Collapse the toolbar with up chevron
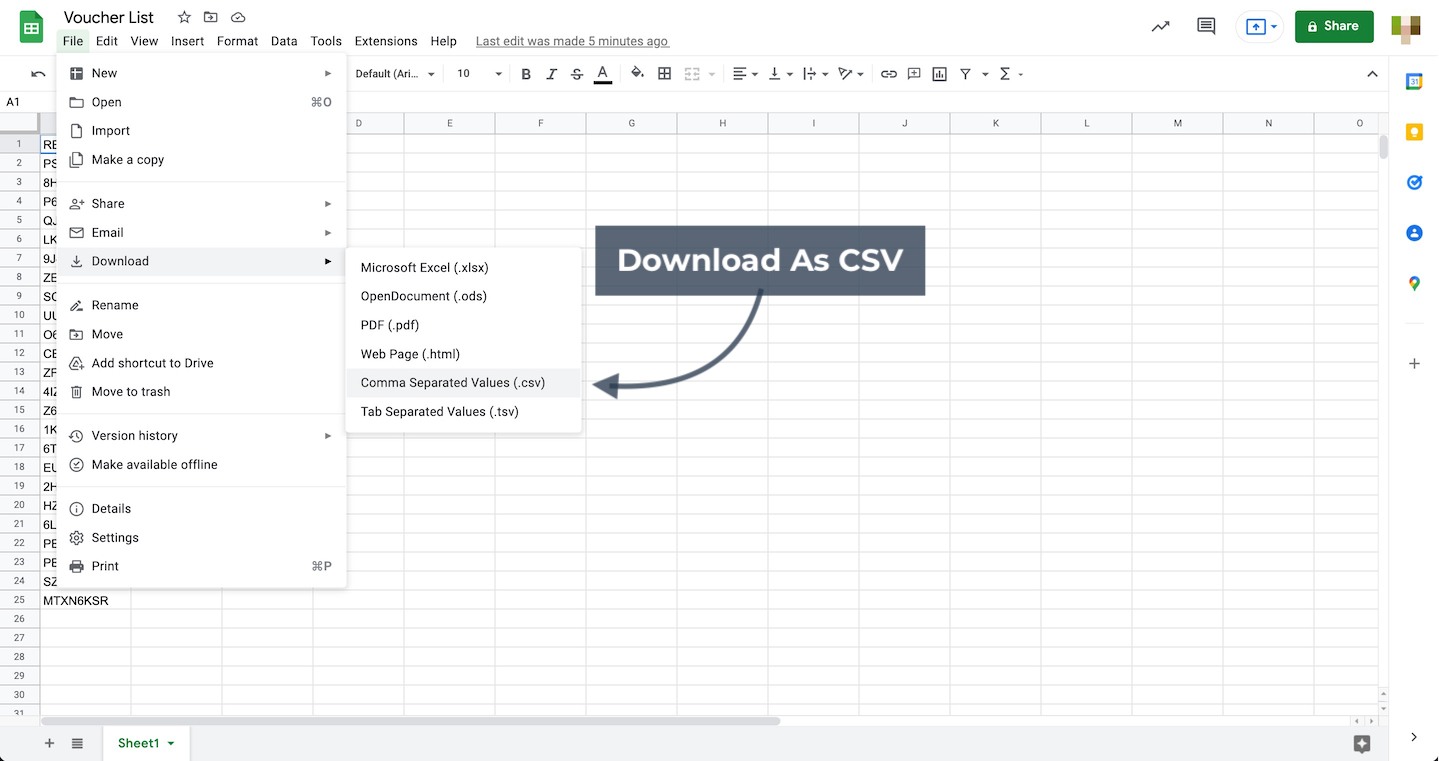1439x761 pixels. pyautogui.click(x=1372, y=74)
